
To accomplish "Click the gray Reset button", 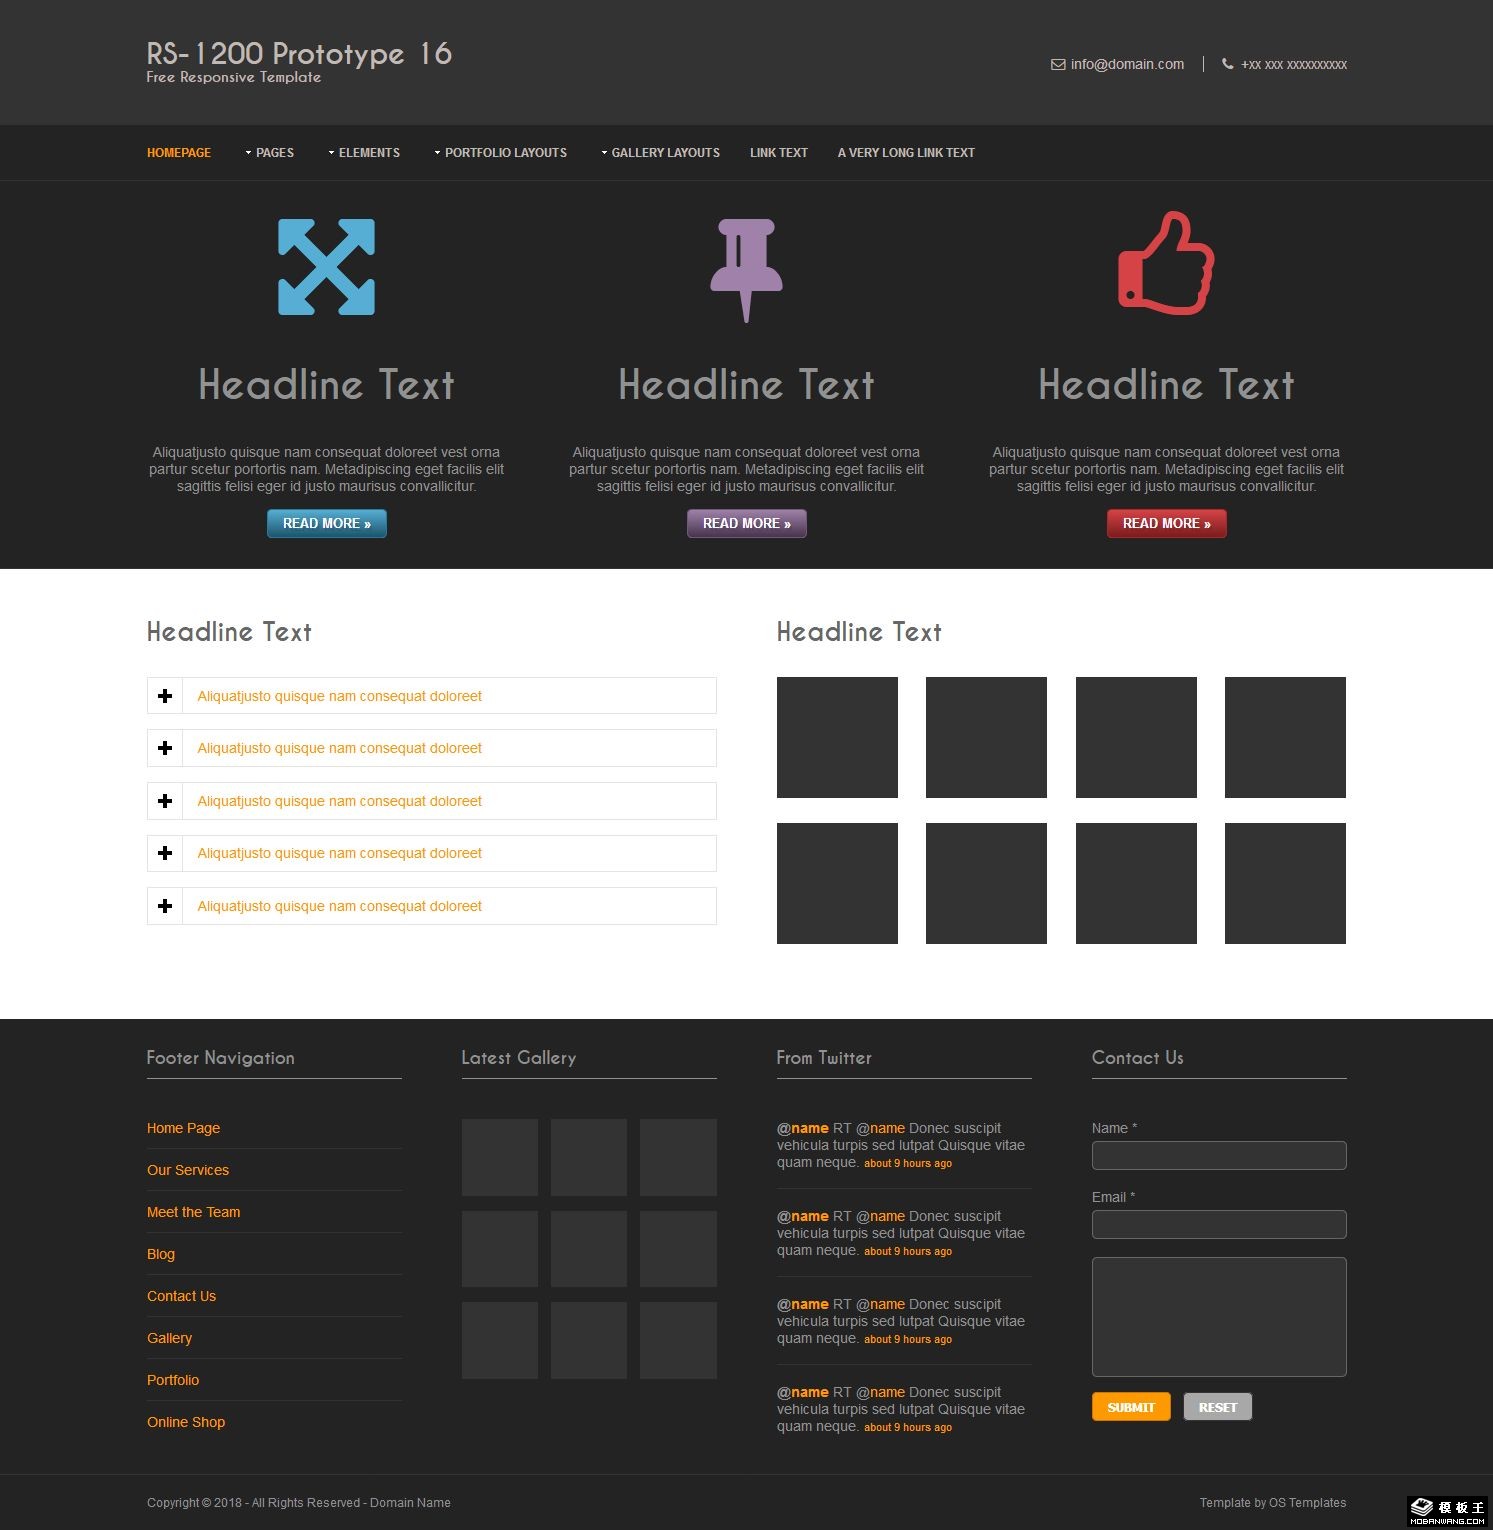I will [1217, 1407].
